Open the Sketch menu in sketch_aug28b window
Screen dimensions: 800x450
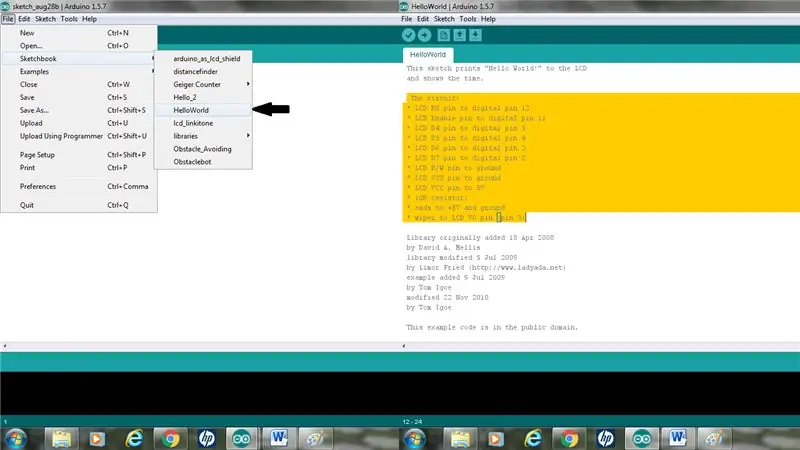45,19
